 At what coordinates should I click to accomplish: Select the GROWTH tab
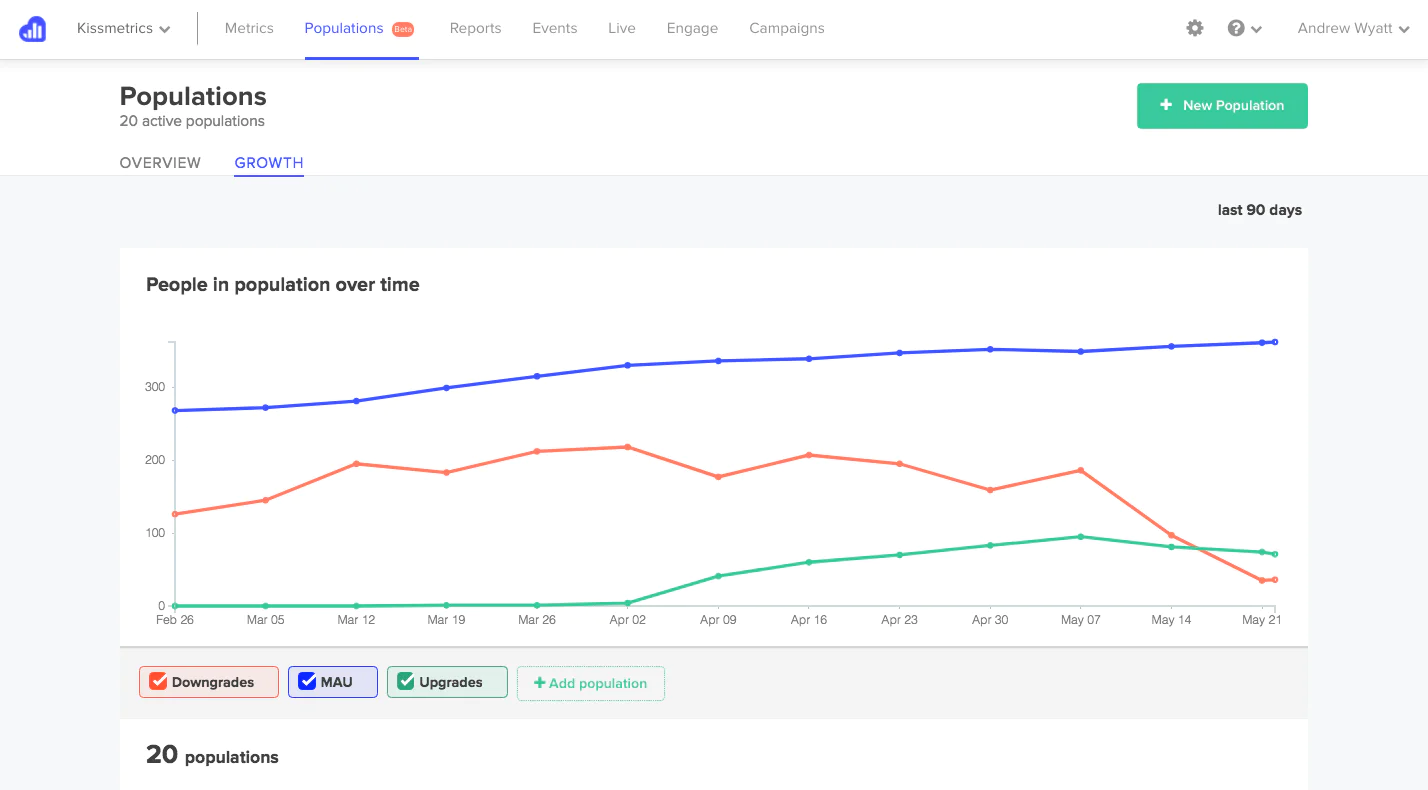(x=269, y=163)
